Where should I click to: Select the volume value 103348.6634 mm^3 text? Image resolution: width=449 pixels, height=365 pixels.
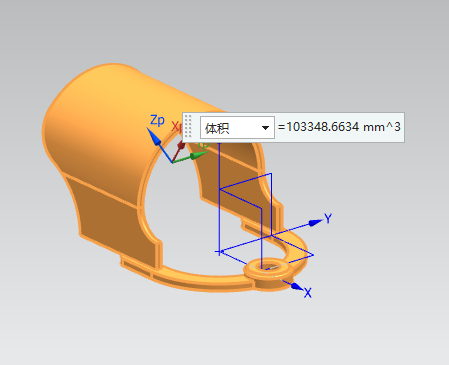(x=340, y=127)
